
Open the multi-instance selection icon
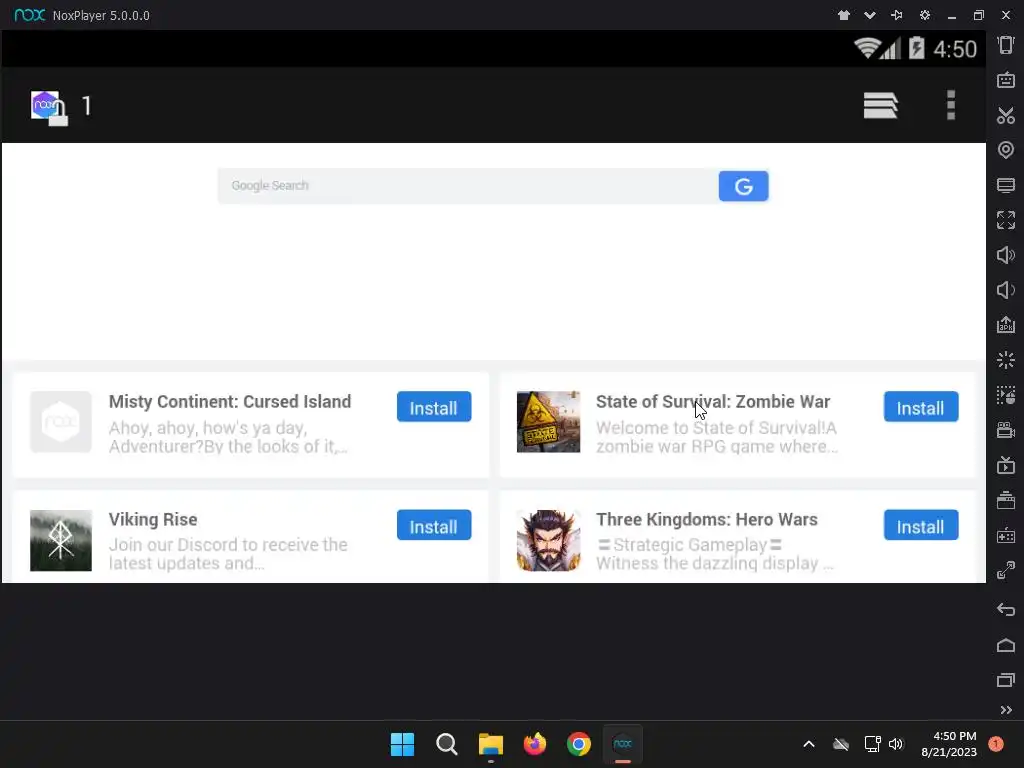(x=1006, y=395)
